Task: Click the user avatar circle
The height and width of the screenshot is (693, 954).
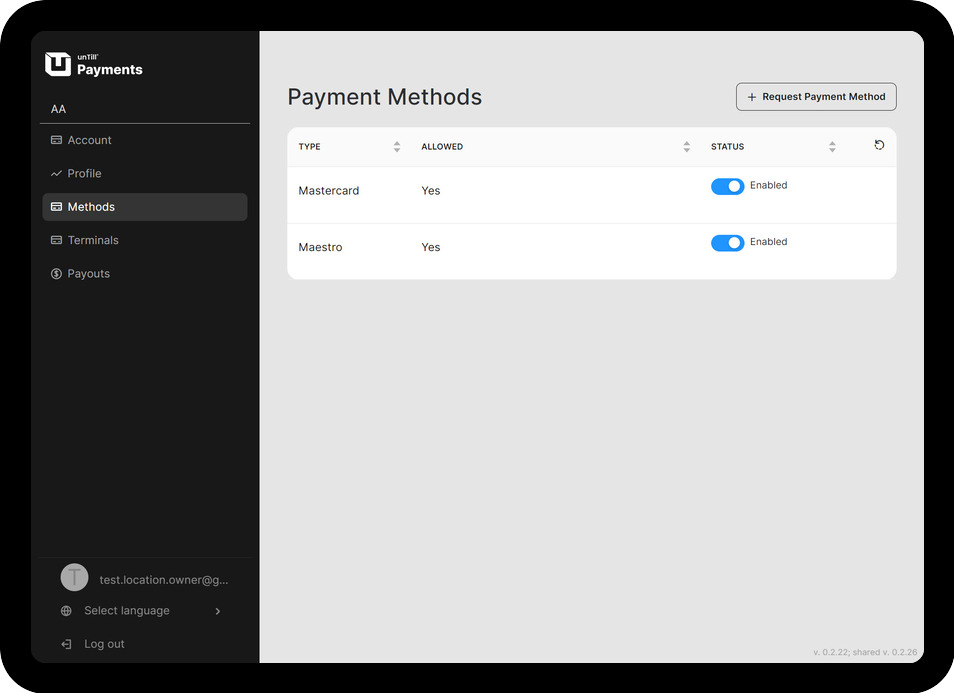Action: [x=74, y=577]
